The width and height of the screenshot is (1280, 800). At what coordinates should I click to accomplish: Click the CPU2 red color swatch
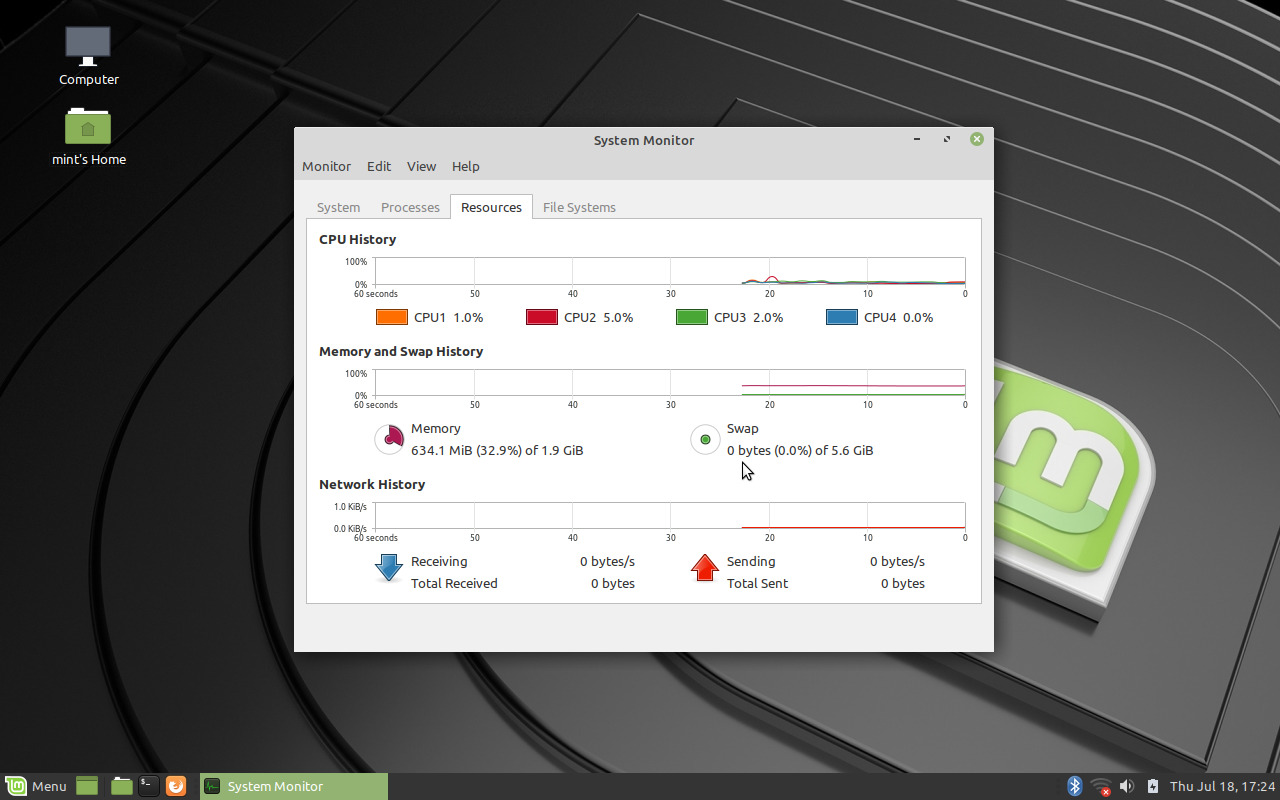[541, 317]
